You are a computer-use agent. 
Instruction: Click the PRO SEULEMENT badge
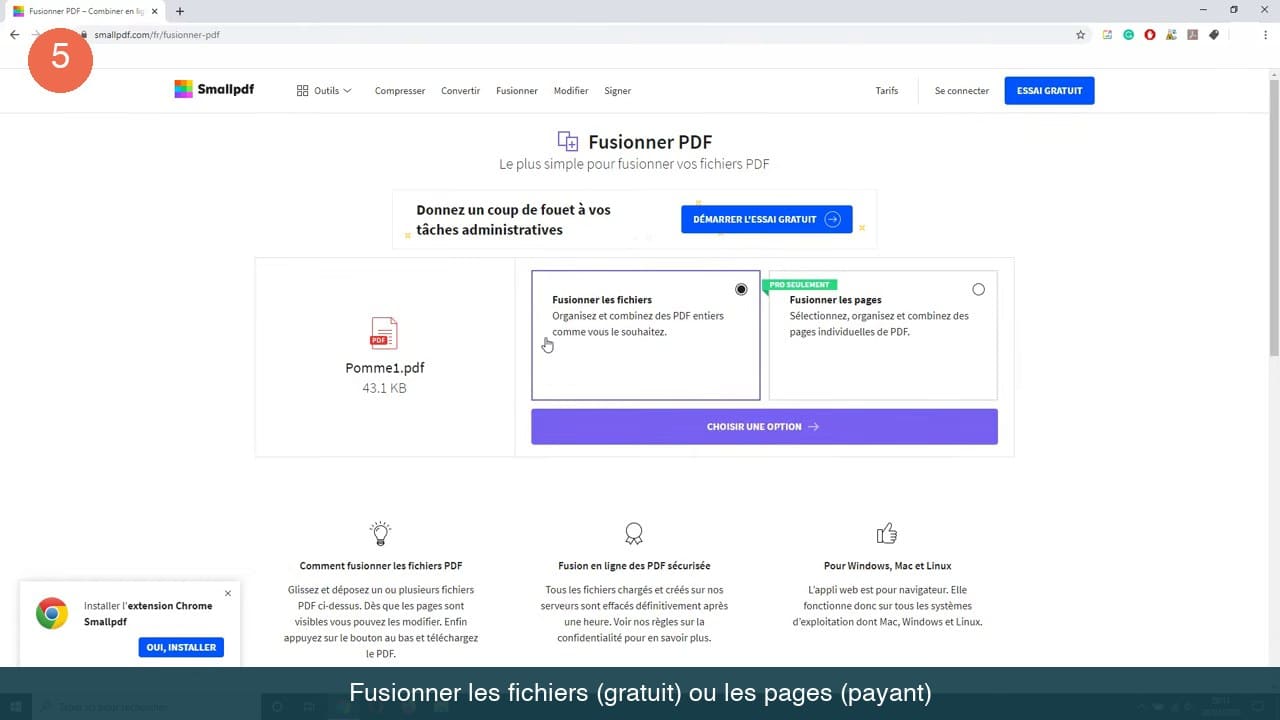point(800,285)
